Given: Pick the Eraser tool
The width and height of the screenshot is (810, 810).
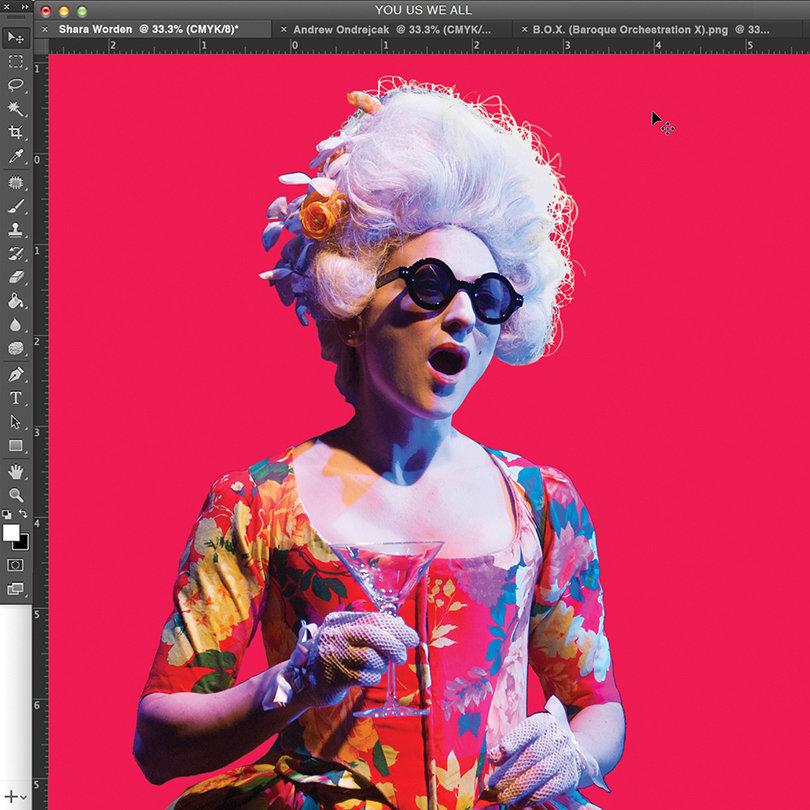Looking at the screenshot, I should pyautogui.click(x=15, y=277).
